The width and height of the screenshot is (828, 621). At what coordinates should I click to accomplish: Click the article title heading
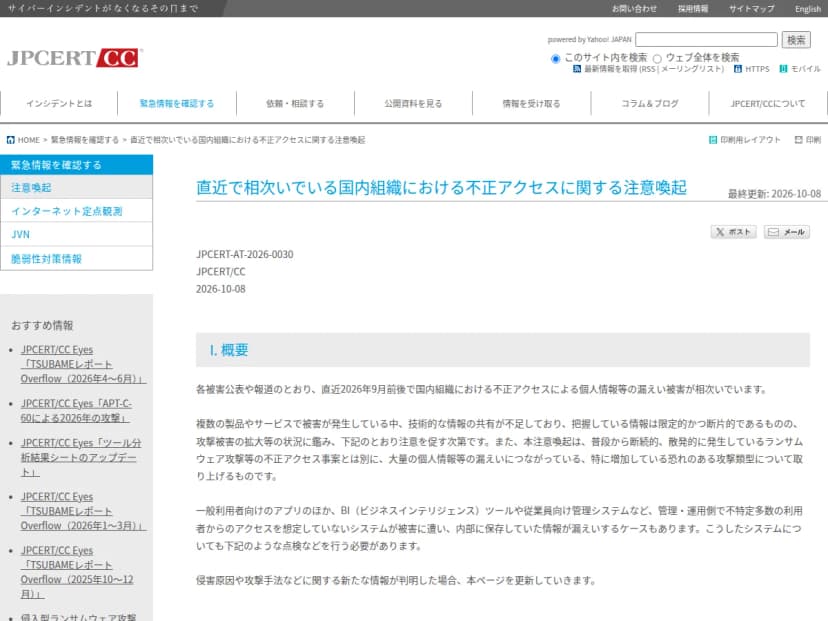[441, 187]
